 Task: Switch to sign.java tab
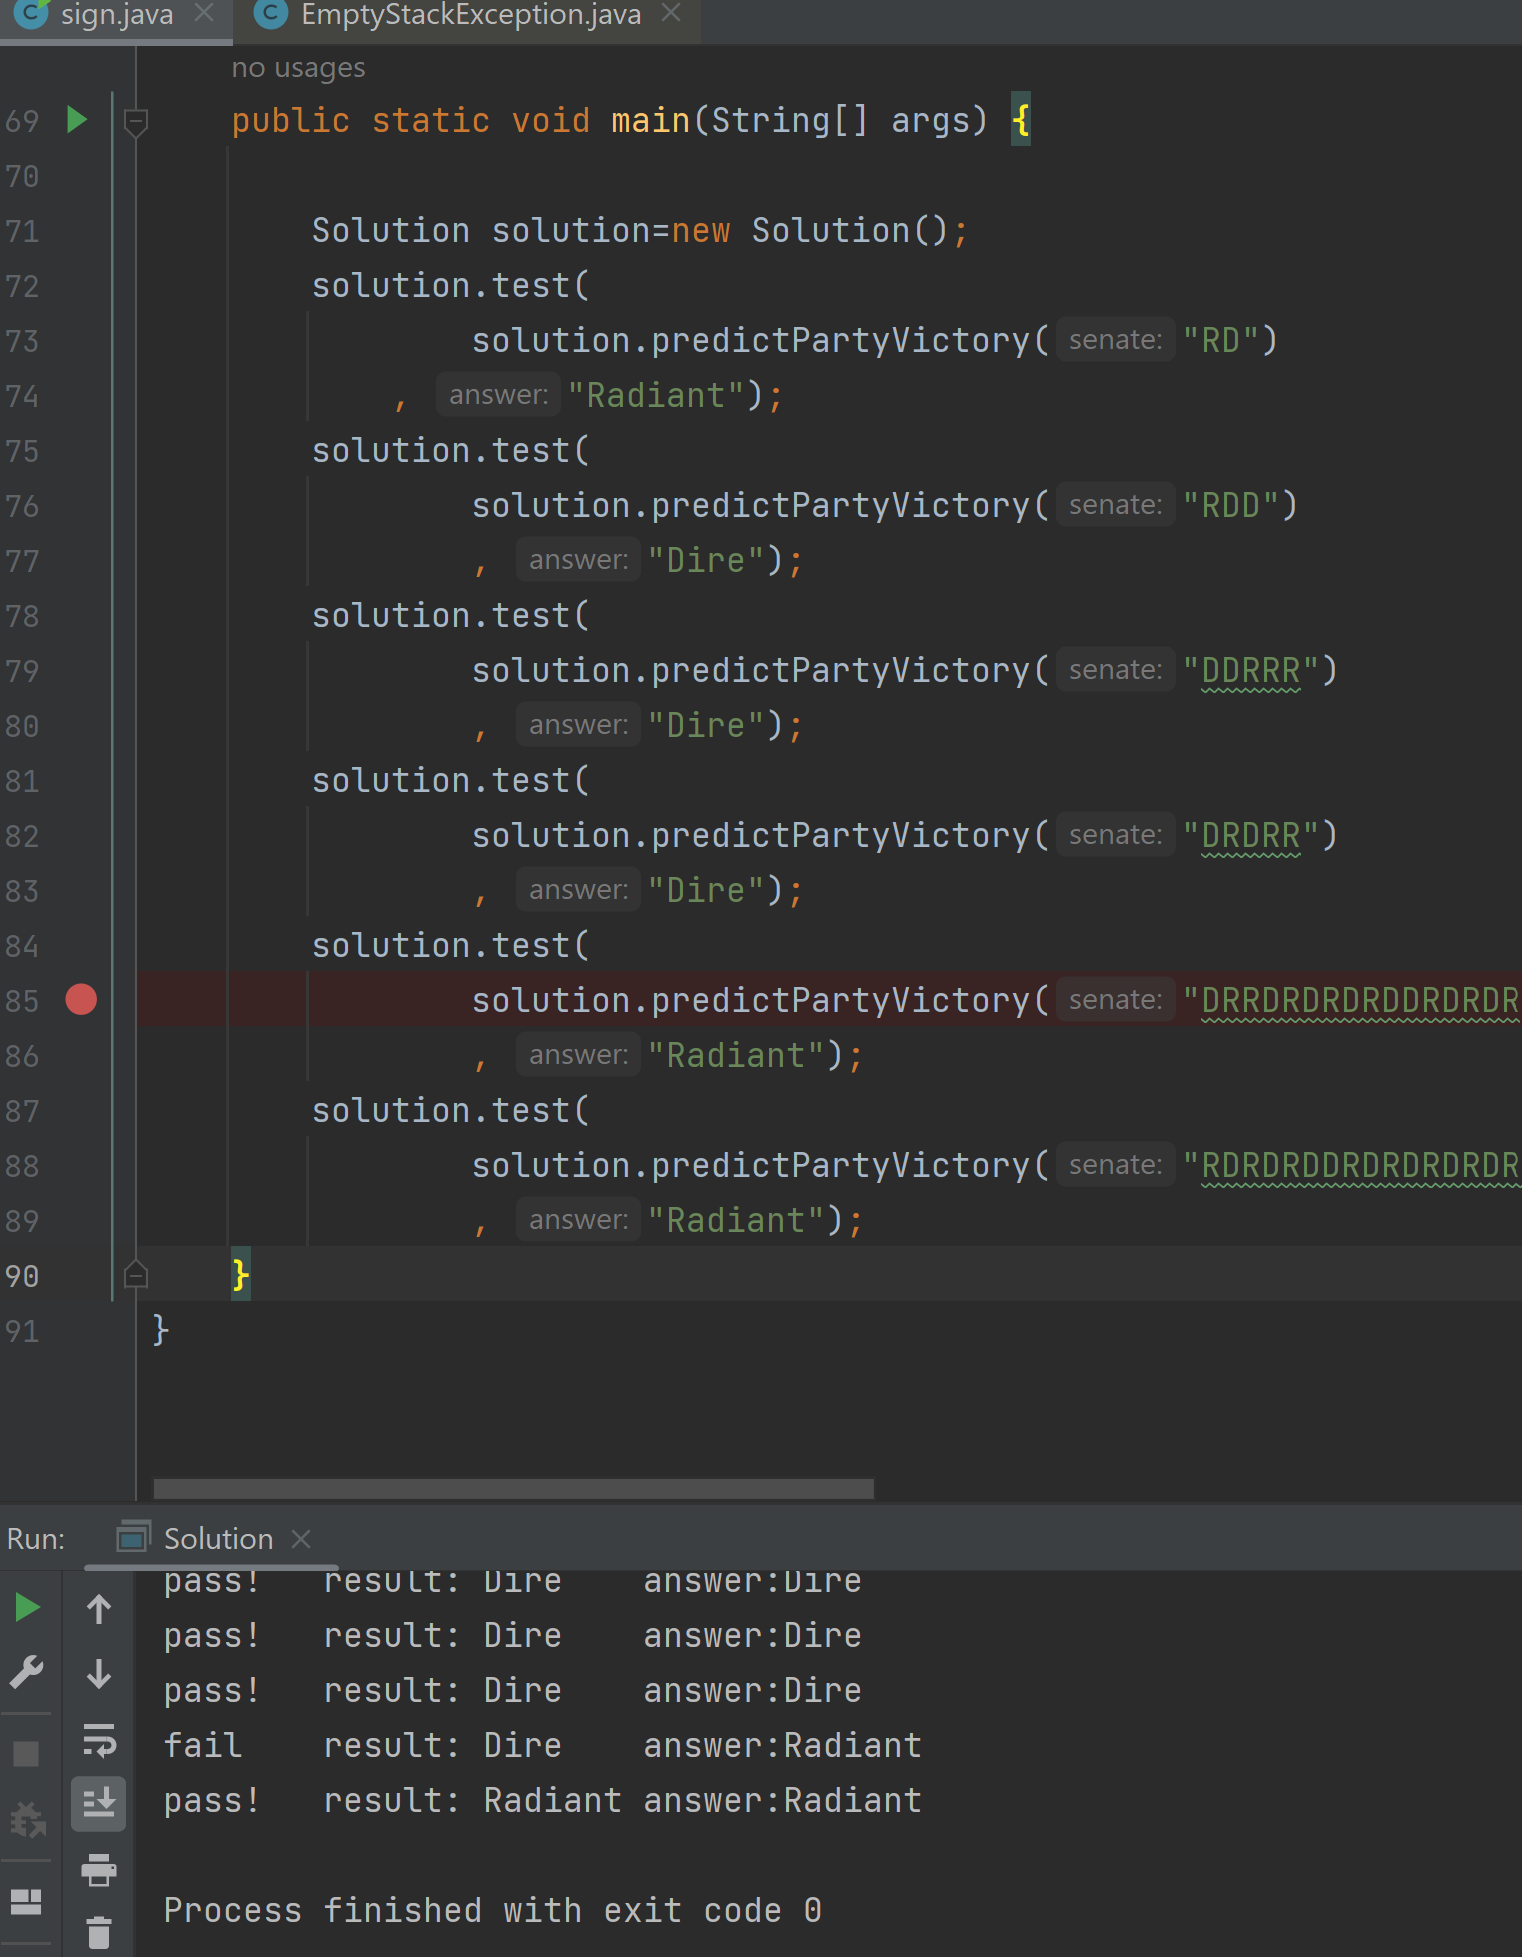pos(116,15)
